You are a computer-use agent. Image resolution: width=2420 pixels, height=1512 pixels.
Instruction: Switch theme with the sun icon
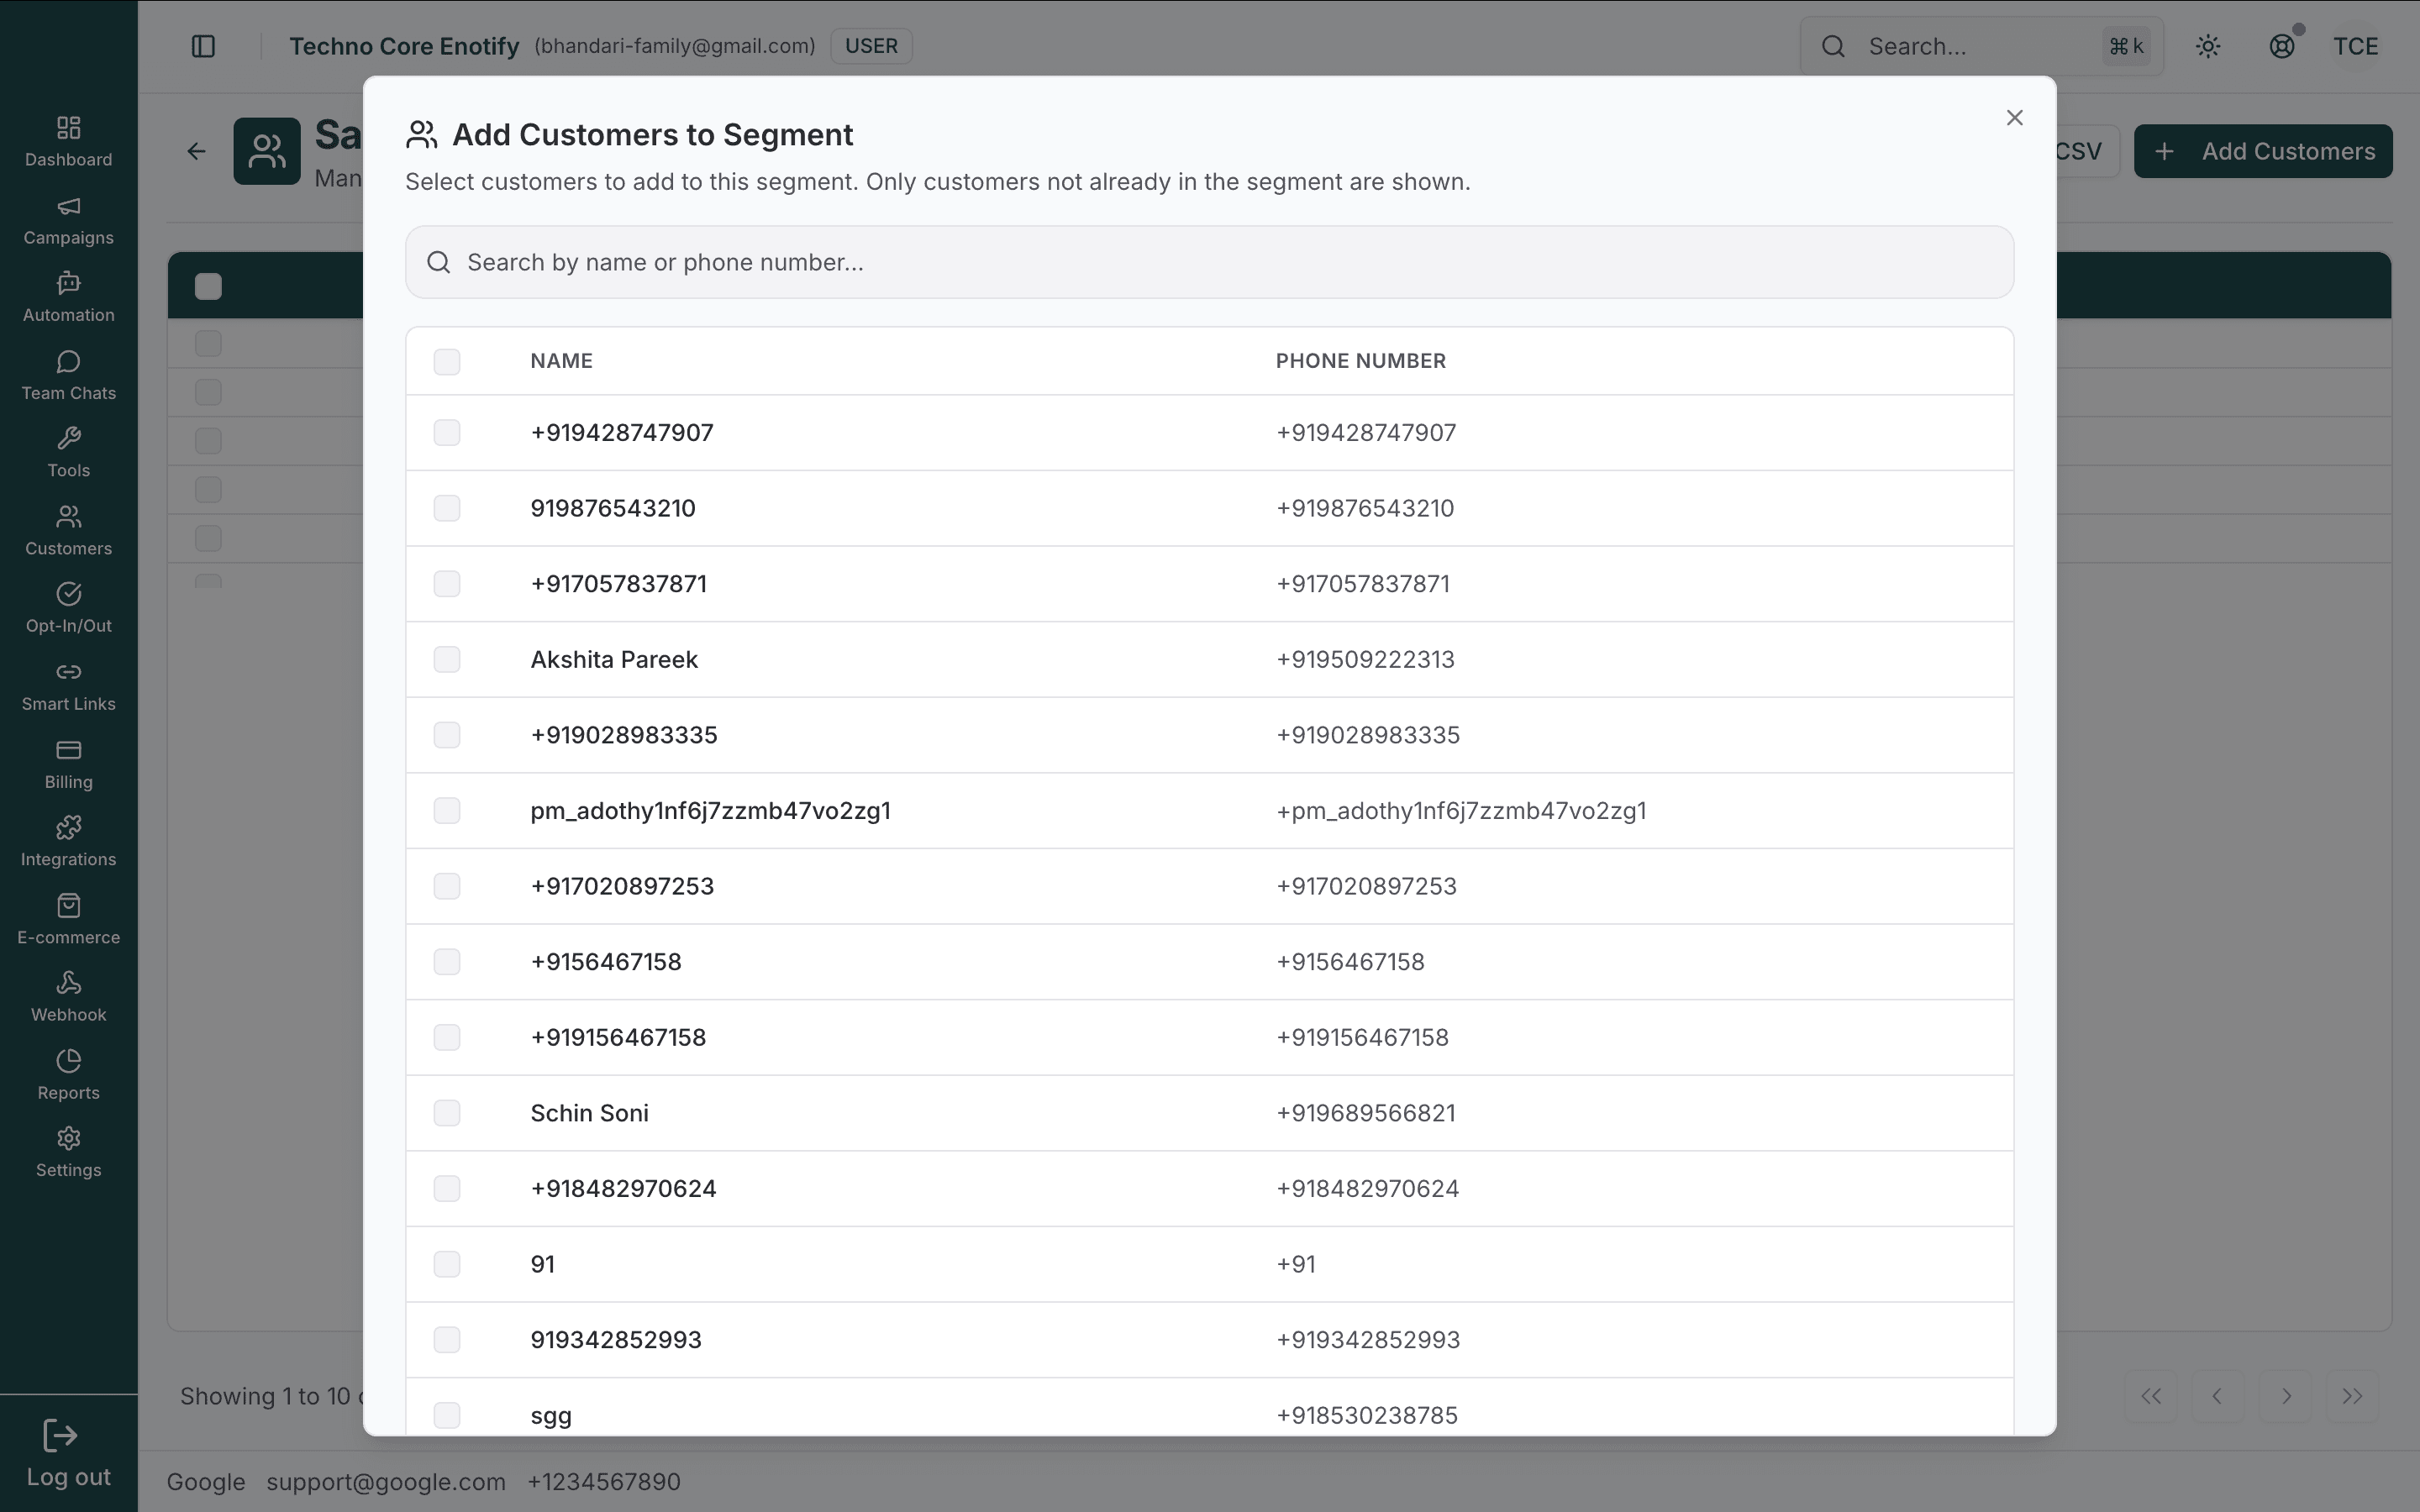click(x=2208, y=46)
